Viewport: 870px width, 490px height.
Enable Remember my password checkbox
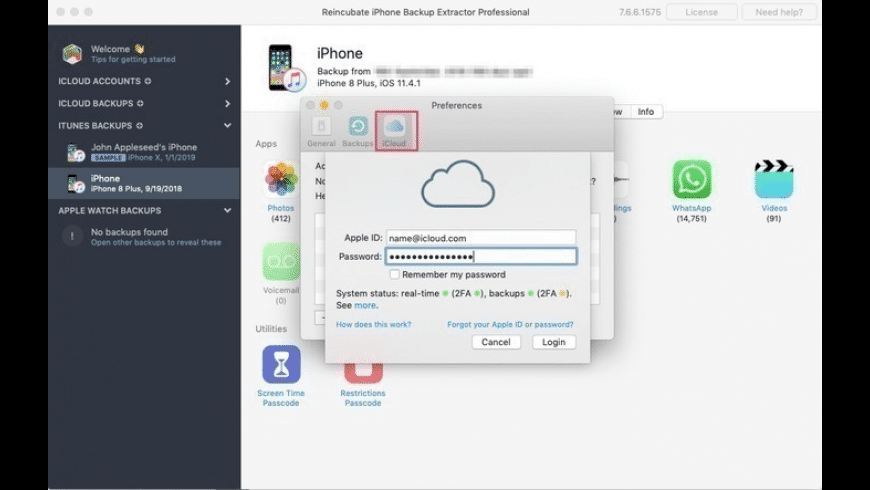pyautogui.click(x=394, y=274)
